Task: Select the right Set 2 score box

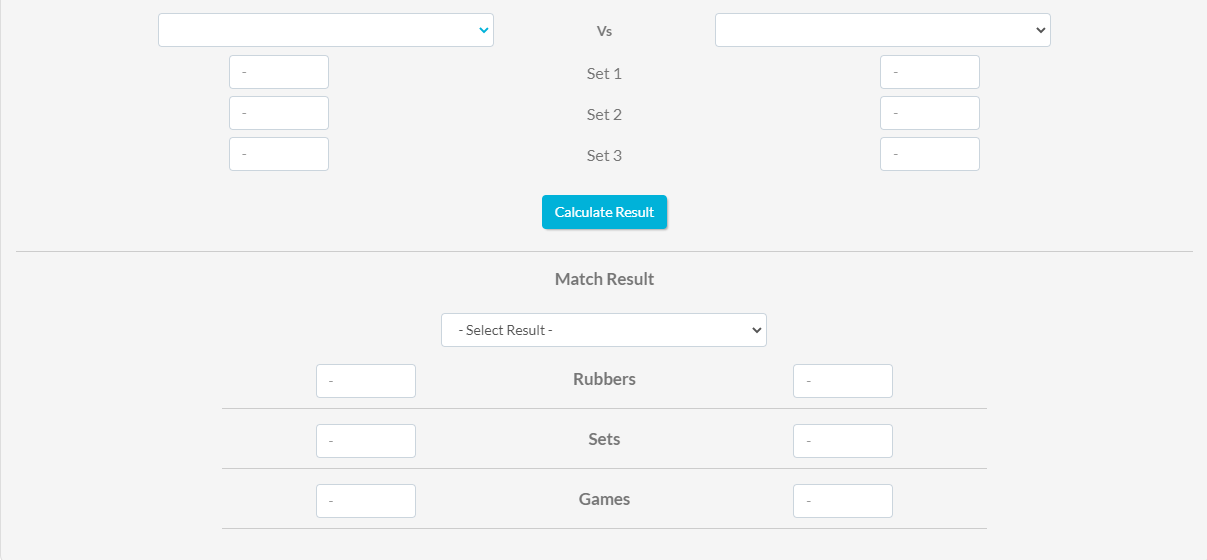Action: tap(930, 113)
